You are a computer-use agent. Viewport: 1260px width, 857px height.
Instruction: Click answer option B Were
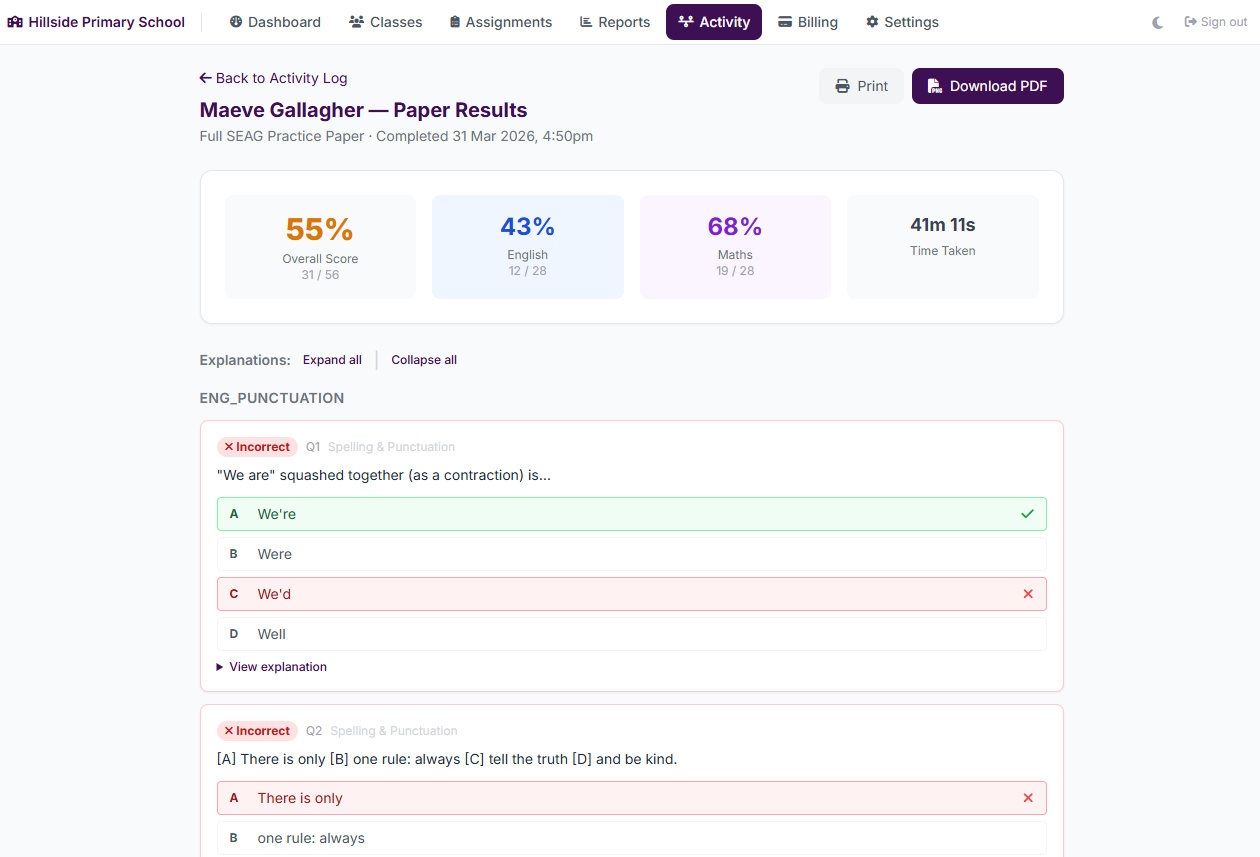click(x=632, y=554)
